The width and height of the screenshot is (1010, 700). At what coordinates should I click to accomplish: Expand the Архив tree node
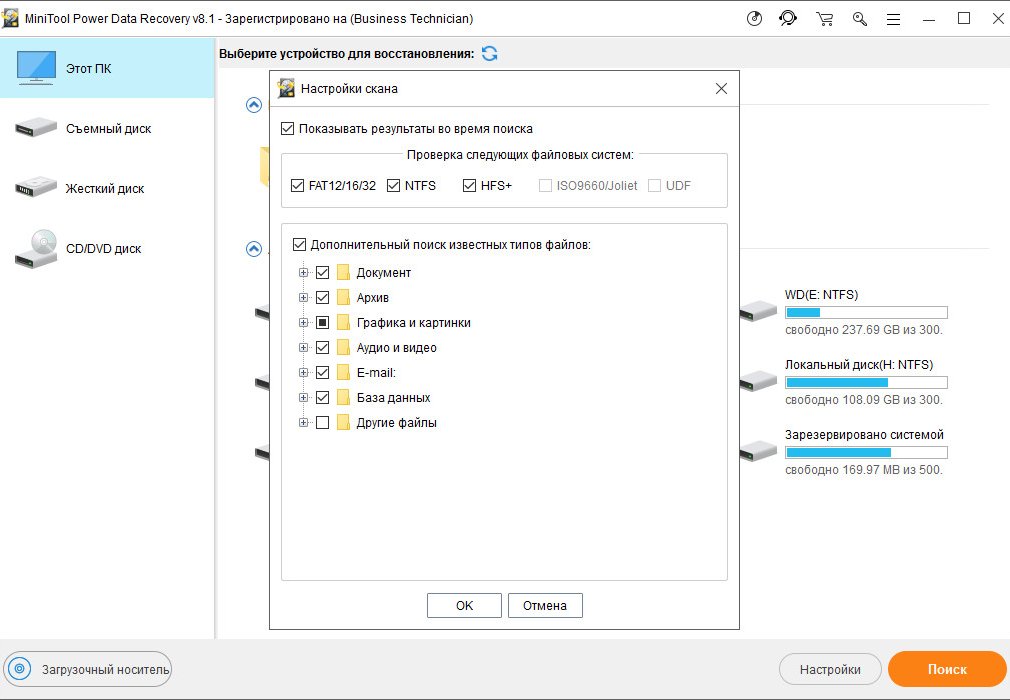[x=303, y=298]
